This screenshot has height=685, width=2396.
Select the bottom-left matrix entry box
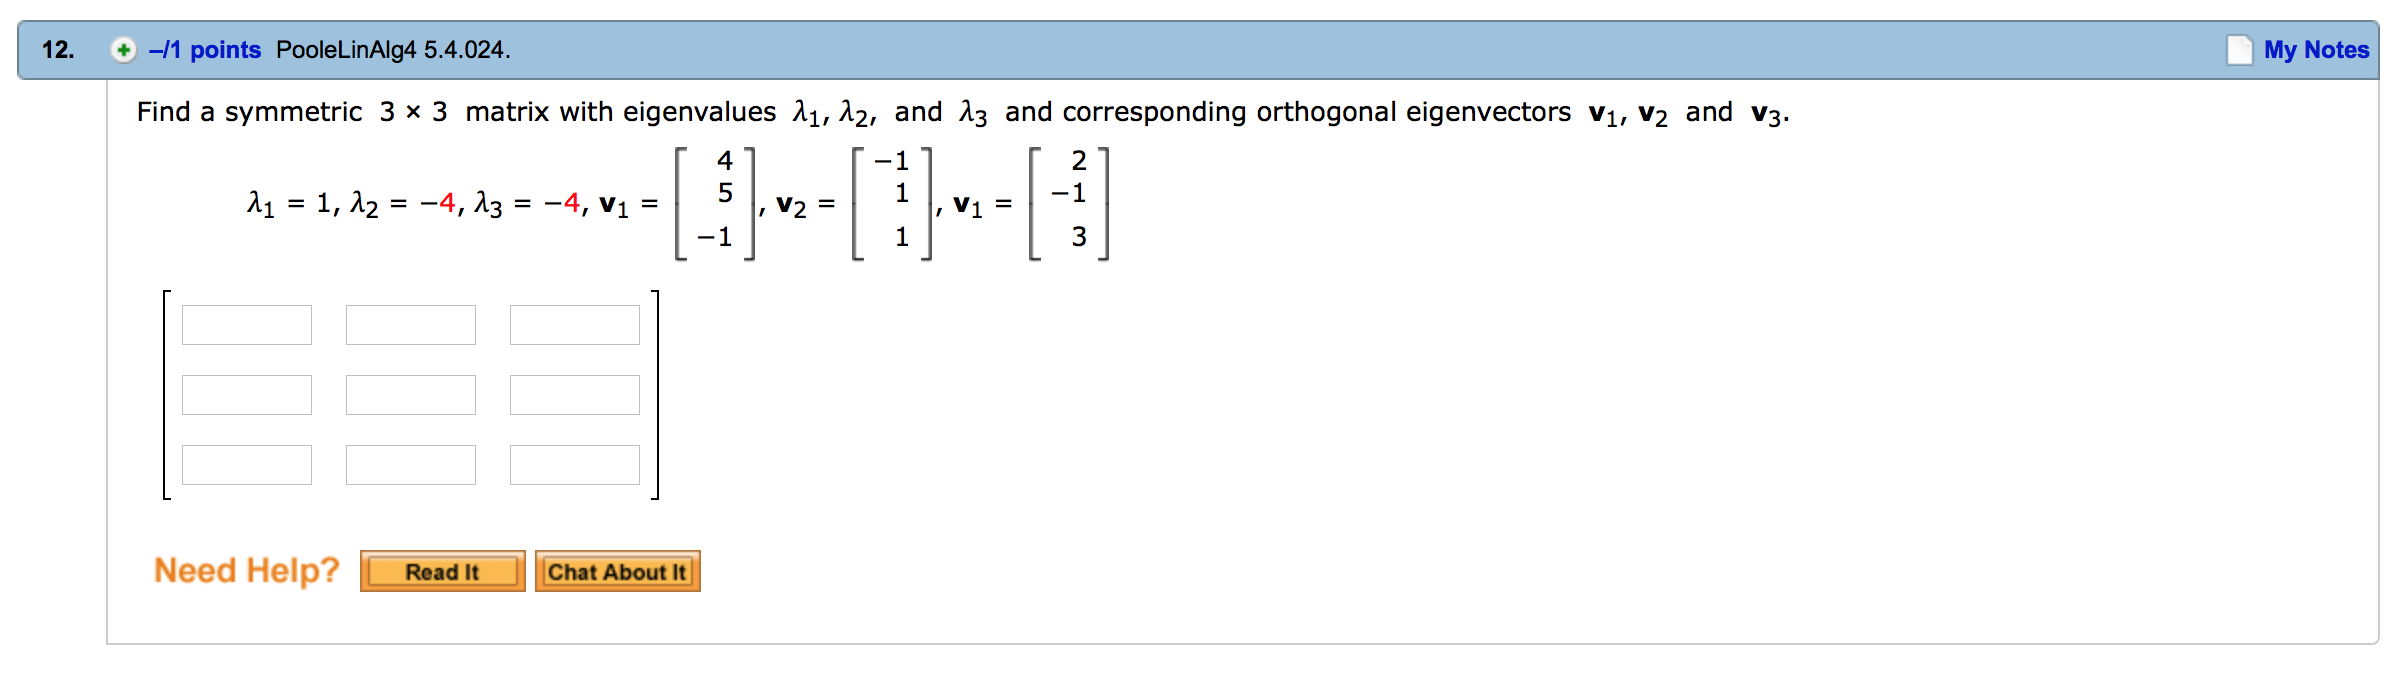click(x=247, y=463)
